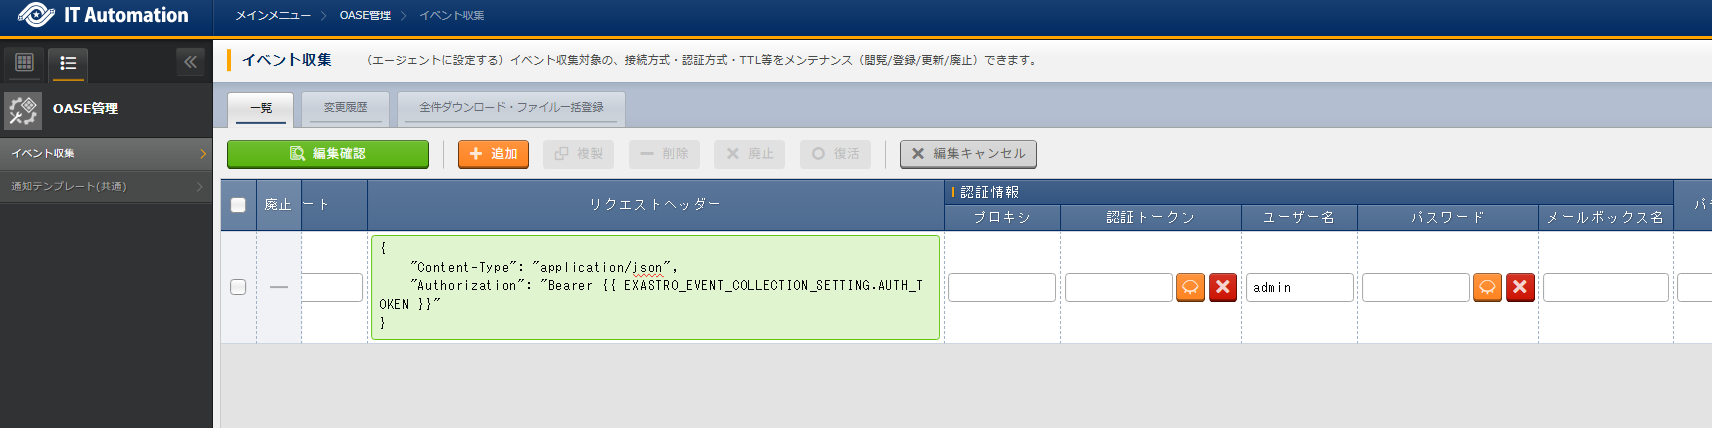Toggle the select-all checkbox in table header
This screenshot has height=428, width=1712.
(238, 205)
